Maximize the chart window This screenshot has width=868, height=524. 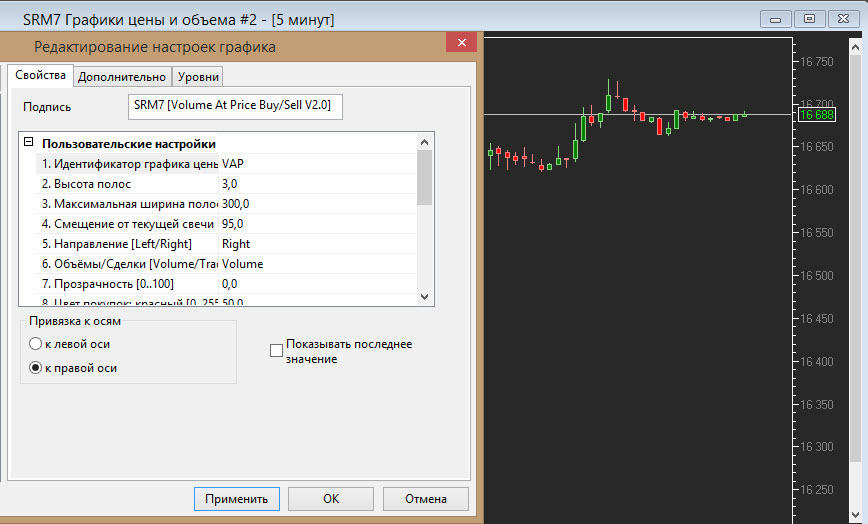809,18
